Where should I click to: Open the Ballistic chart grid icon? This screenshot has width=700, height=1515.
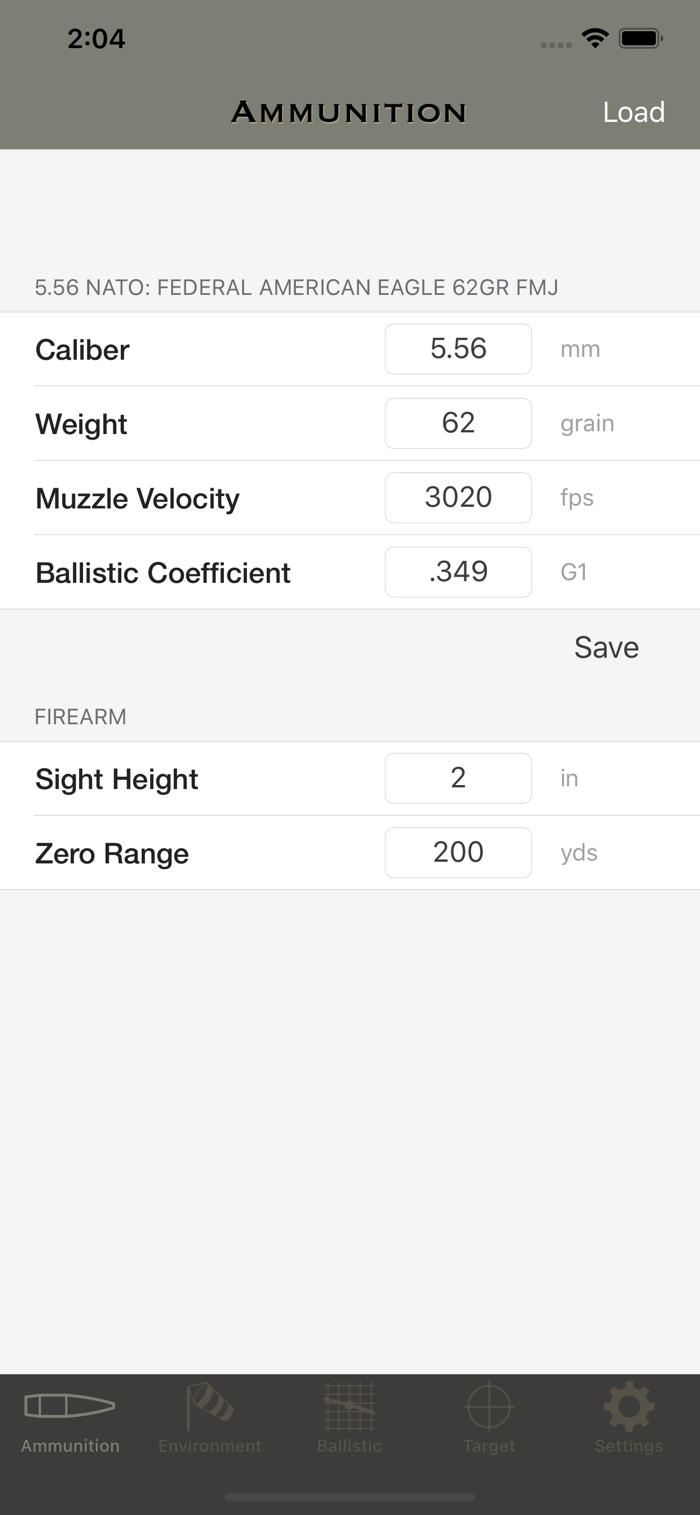(x=349, y=1406)
